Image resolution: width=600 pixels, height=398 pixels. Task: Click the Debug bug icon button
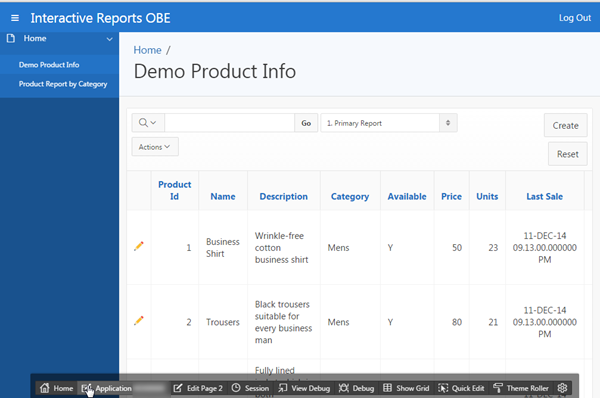click(356, 388)
